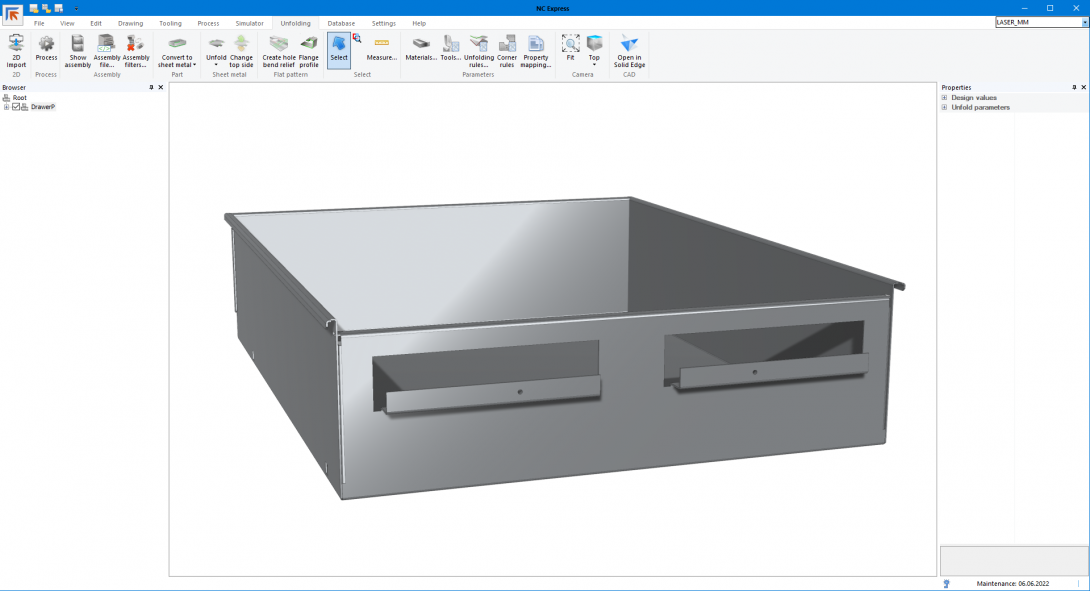Click Open in Solid Edge

629,48
